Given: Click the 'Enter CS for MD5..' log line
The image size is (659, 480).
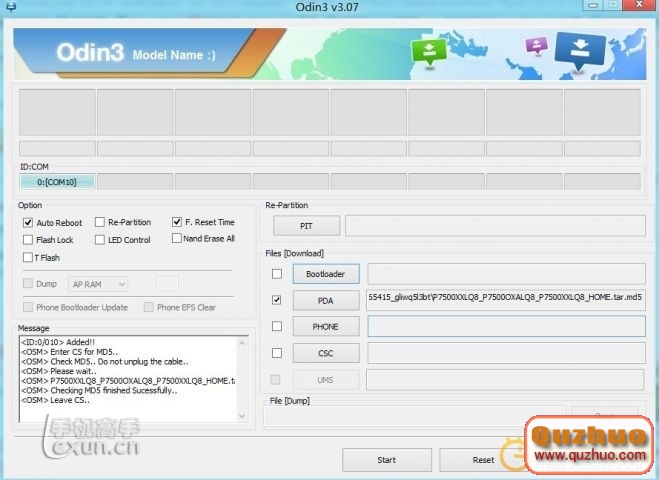Looking at the screenshot, I should pyautogui.click(x=69, y=352).
